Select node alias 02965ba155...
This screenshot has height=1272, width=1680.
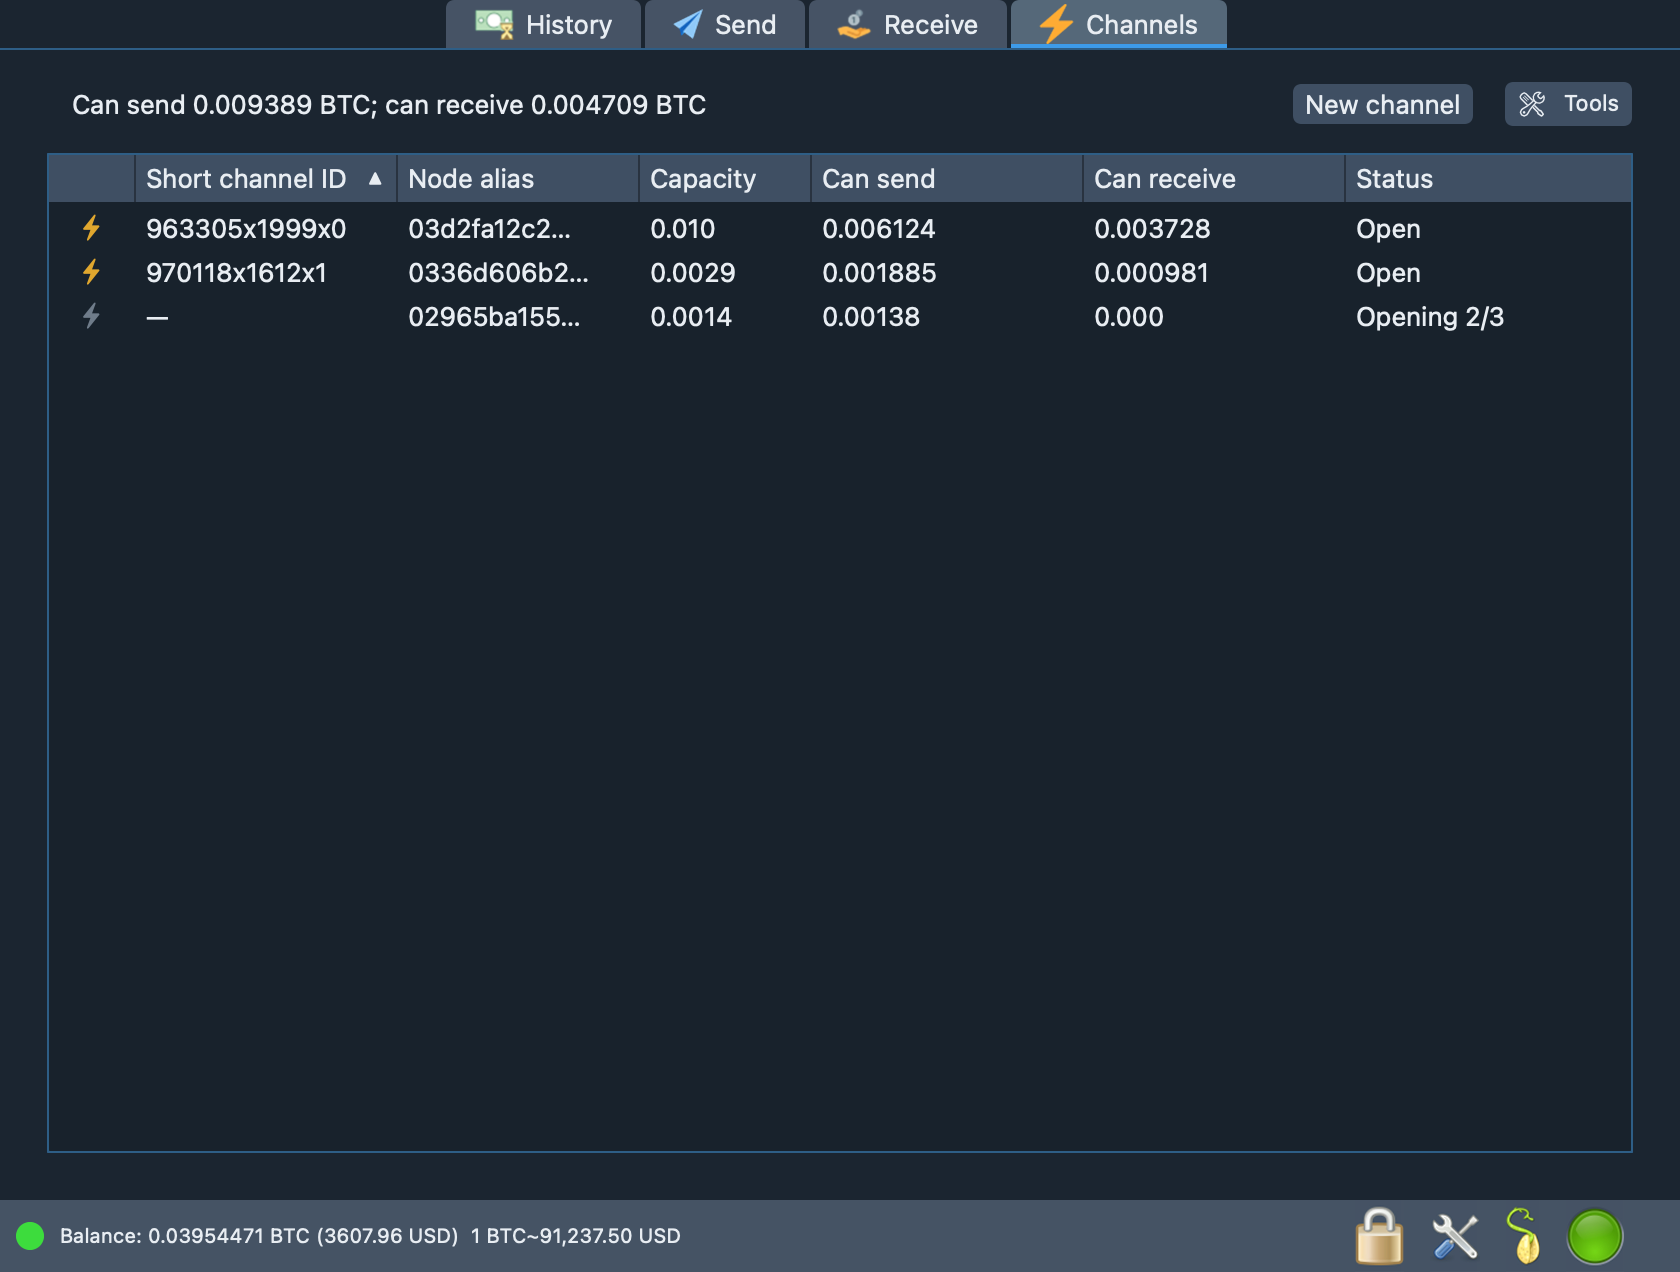click(494, 317)
